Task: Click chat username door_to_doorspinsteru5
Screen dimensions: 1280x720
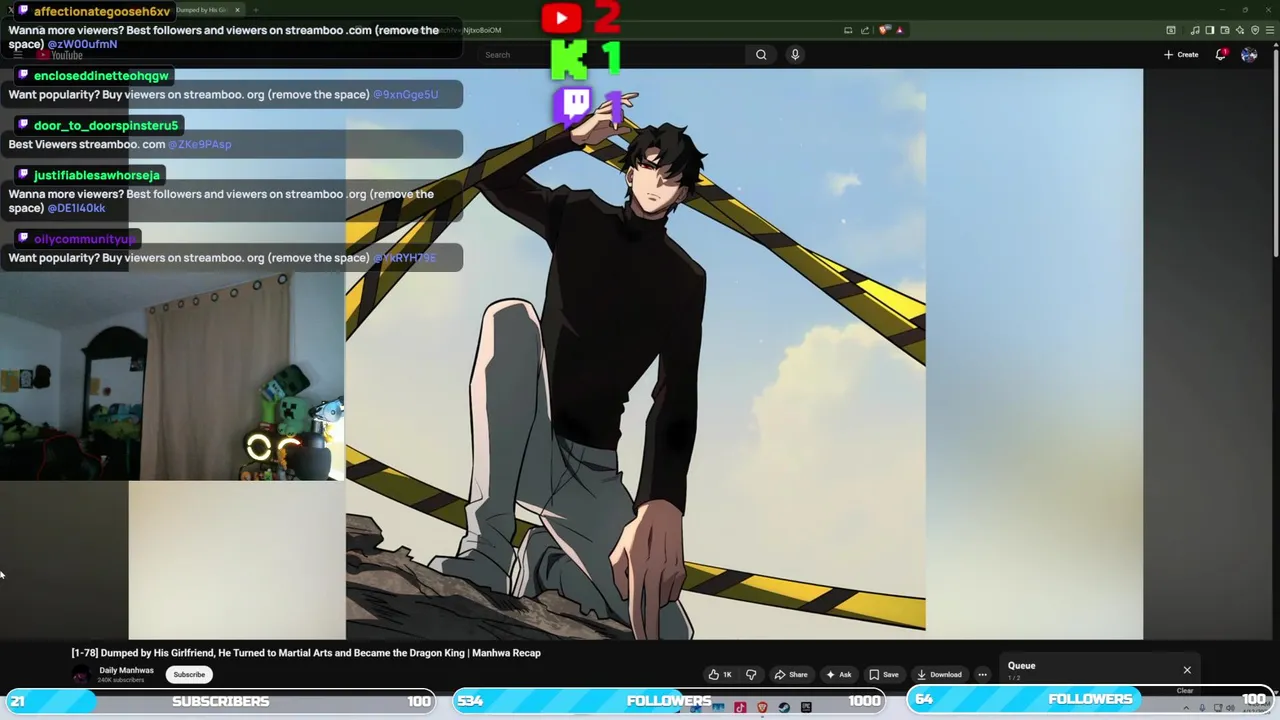Action: pyautogui.click(x=105, y=125)
